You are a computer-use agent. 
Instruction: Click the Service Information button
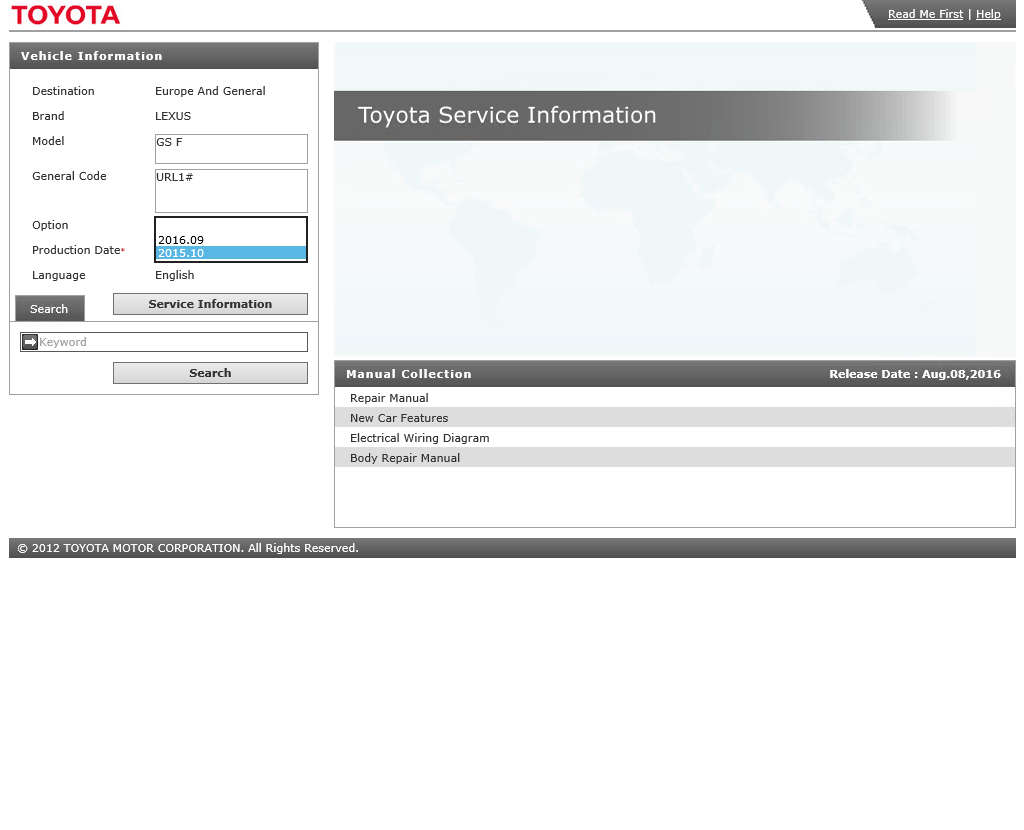[x=210, y=304]
